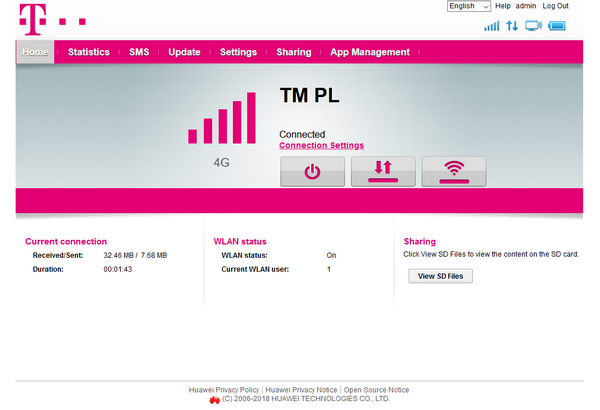Open the Home tab
This screenshot has height=410, width=600.
(x=35, y=52)
